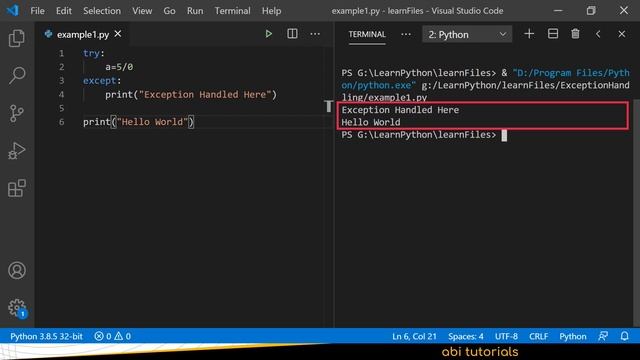Restore down the Visual Studio Code window
Screen dimensions: 640x360
coord(591,11)
